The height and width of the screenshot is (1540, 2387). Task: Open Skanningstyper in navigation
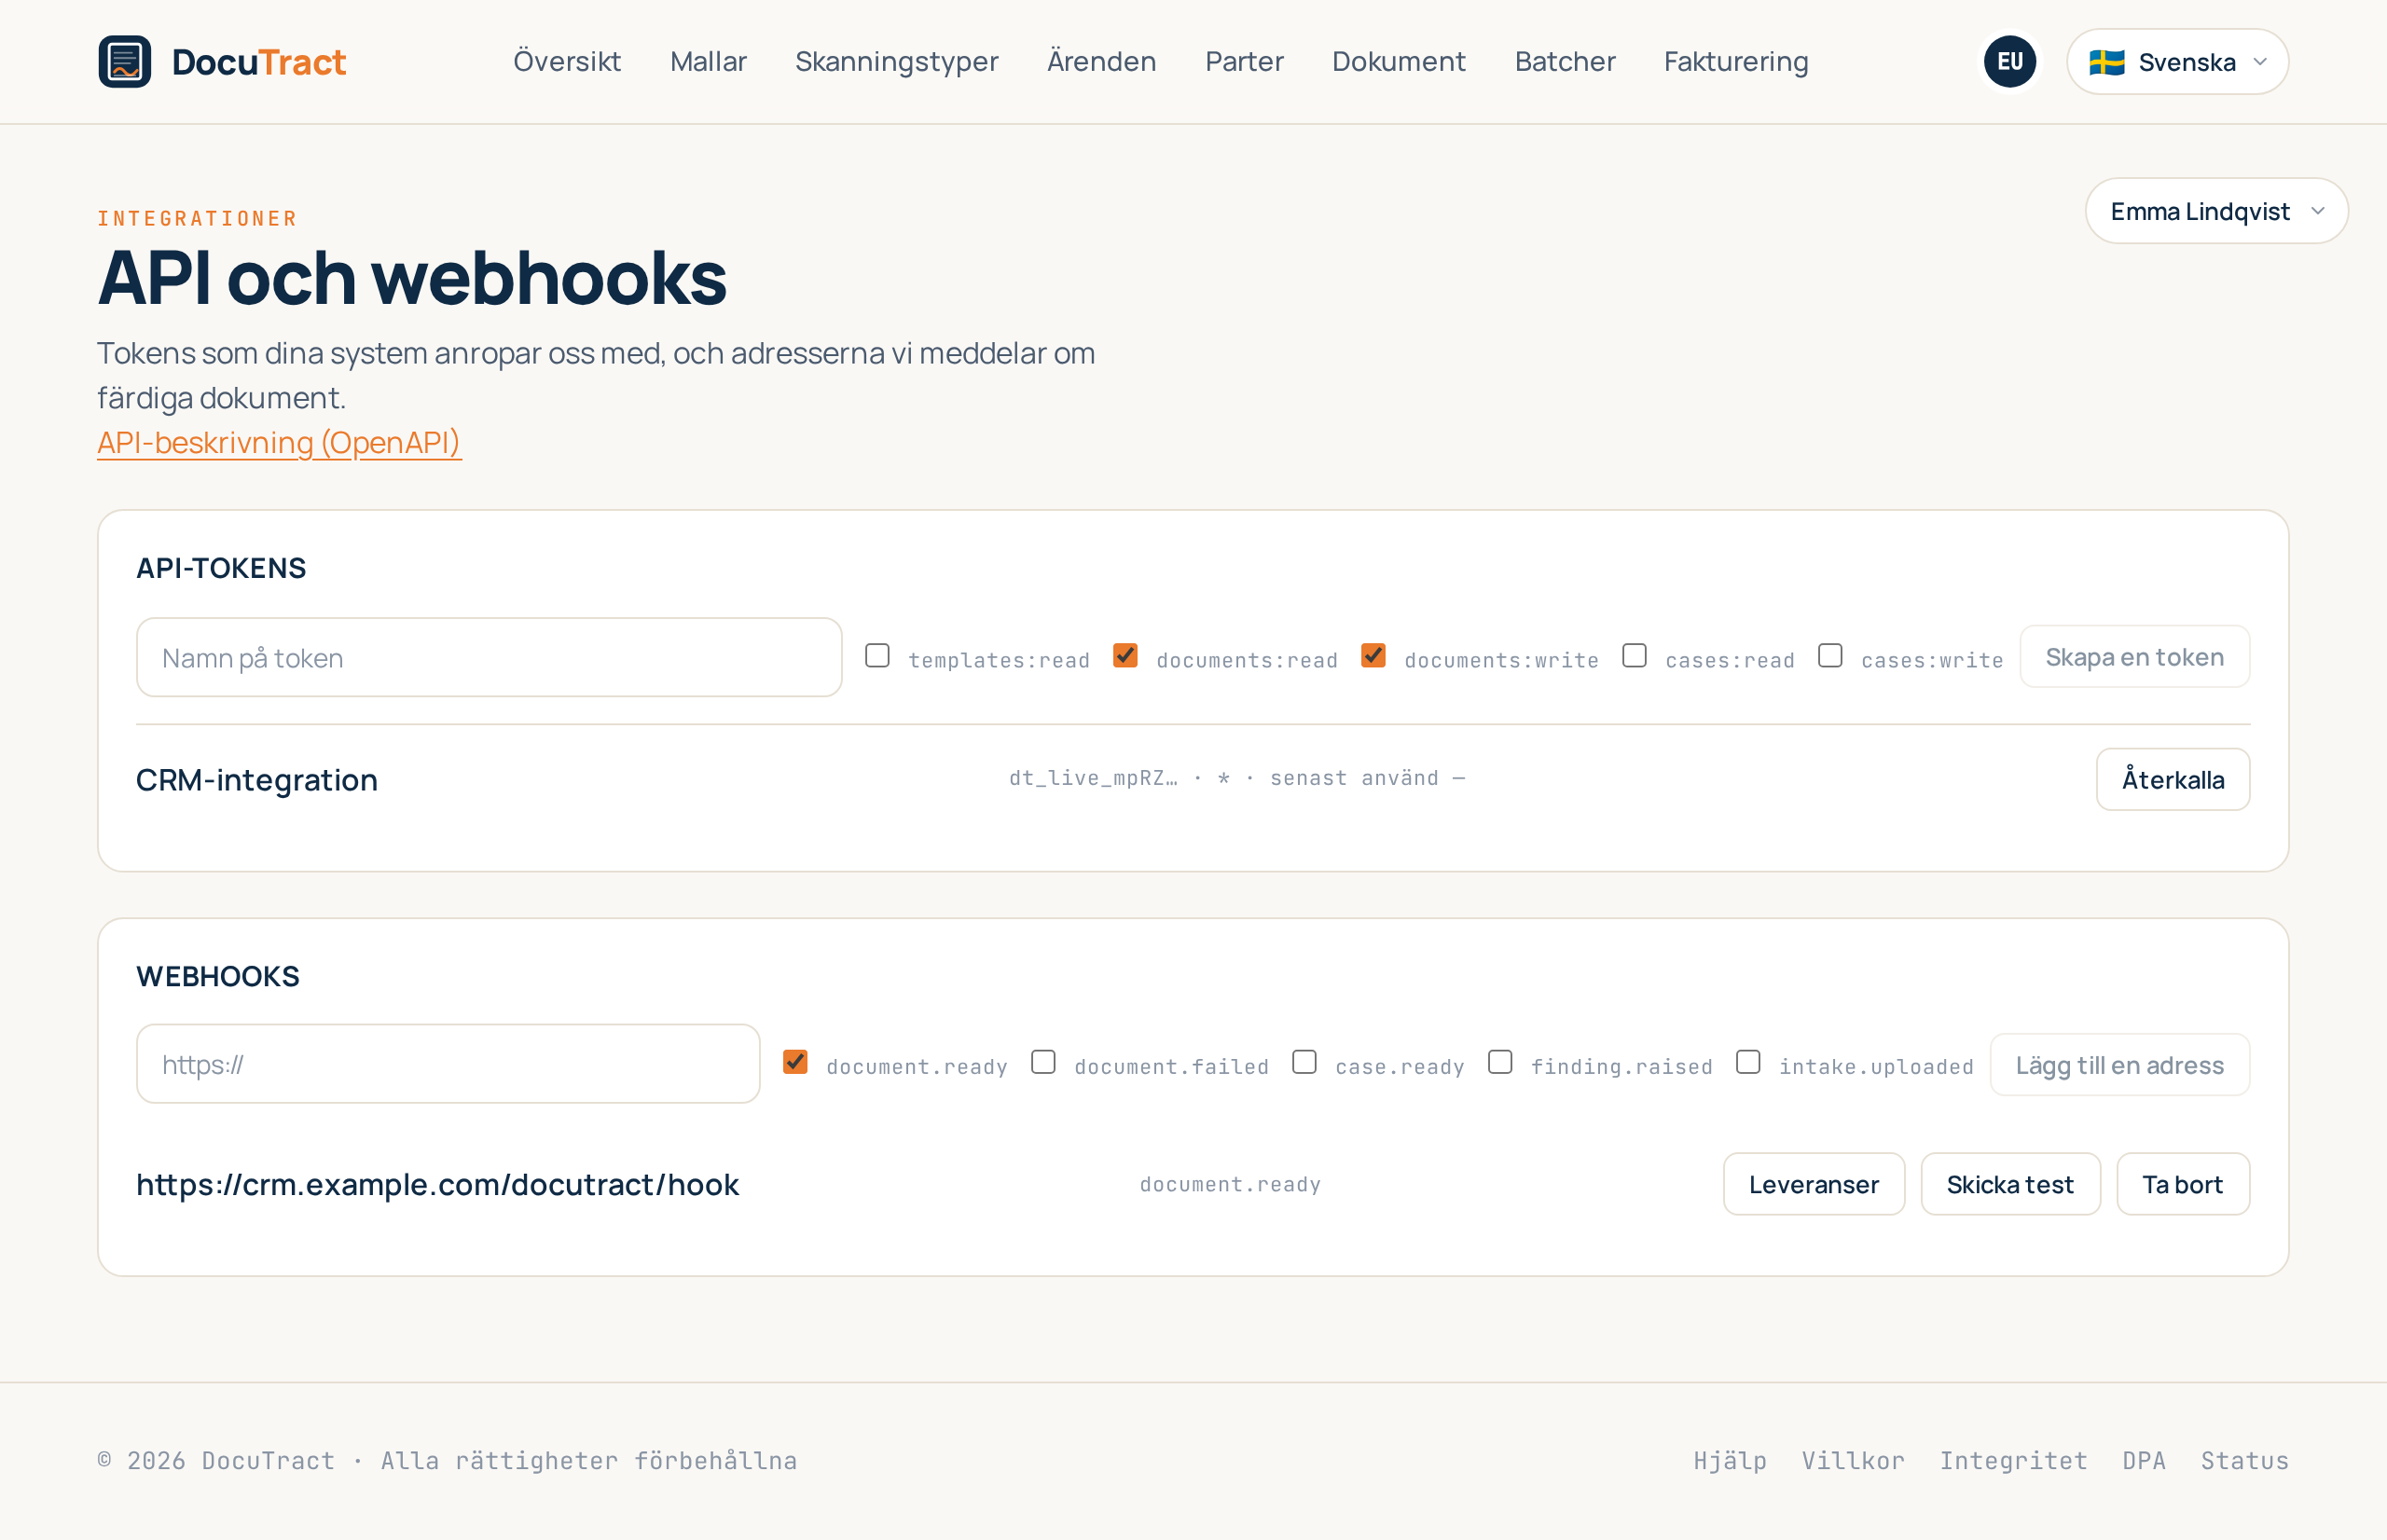pos(896,62)
